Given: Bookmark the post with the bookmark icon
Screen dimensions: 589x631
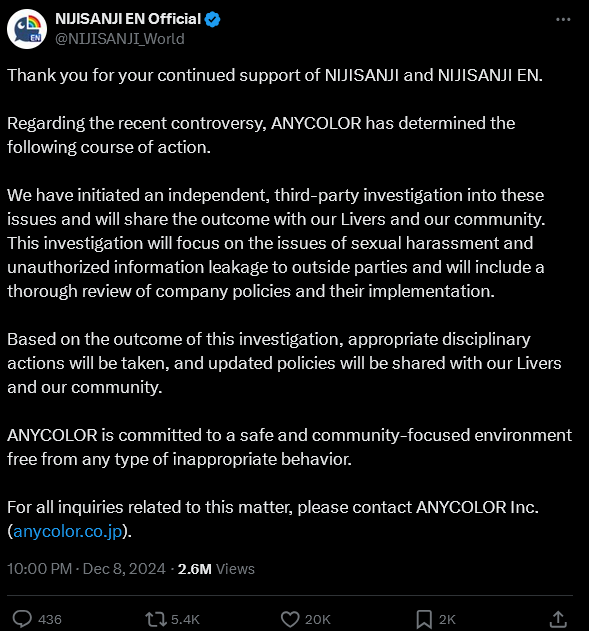Looking at the screenshot, I should coord(424,619).
